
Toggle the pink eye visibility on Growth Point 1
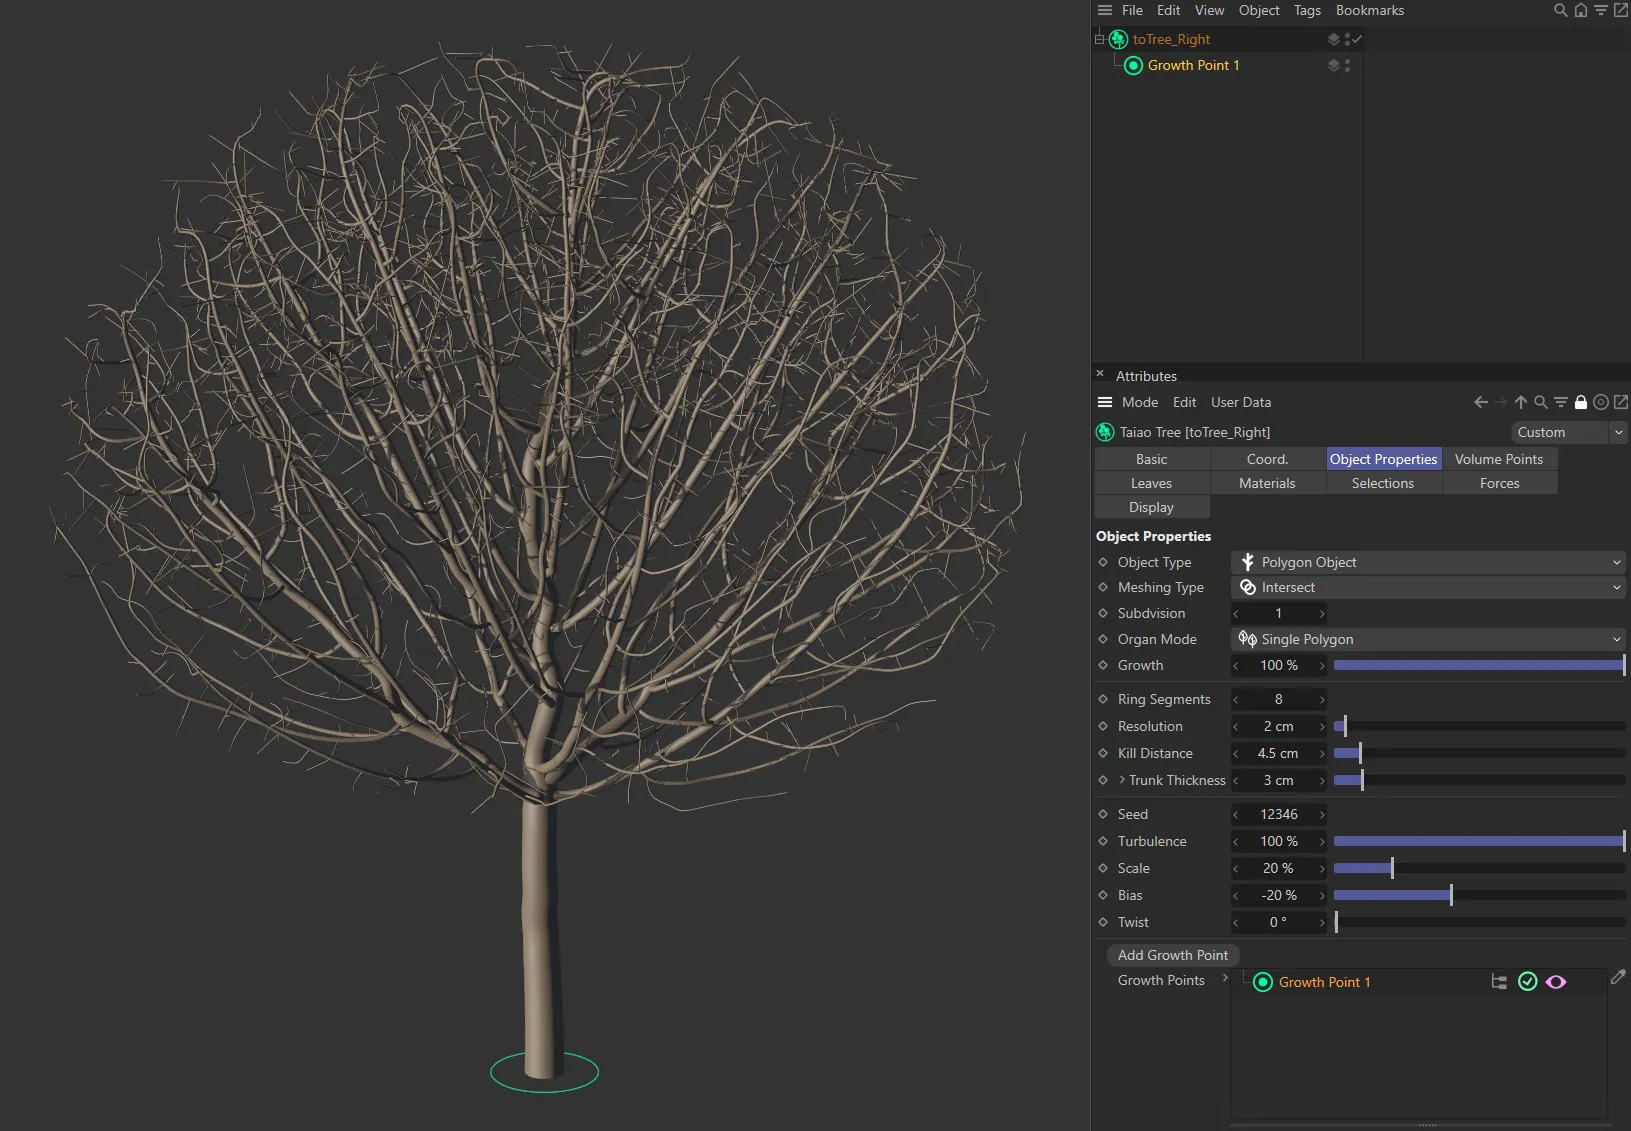point(1555,981)
